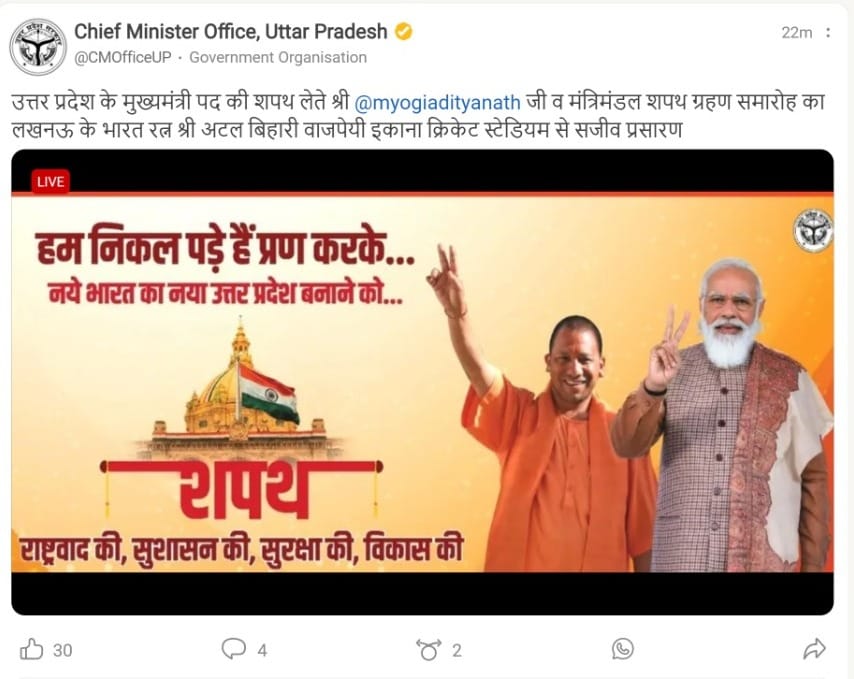Image resolution: width=854 pixels, height=679 pixels.
Task: Open comments via speech bubble icon
Action: (x=234, y=649)
